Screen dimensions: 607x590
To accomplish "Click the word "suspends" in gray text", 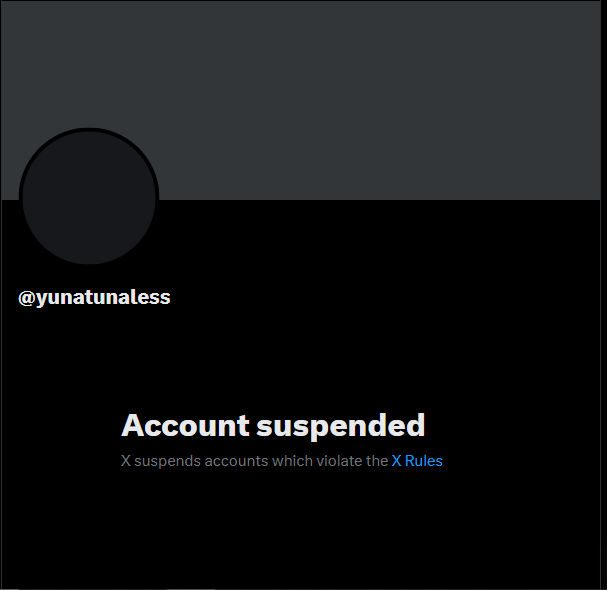I will point(168,462).
